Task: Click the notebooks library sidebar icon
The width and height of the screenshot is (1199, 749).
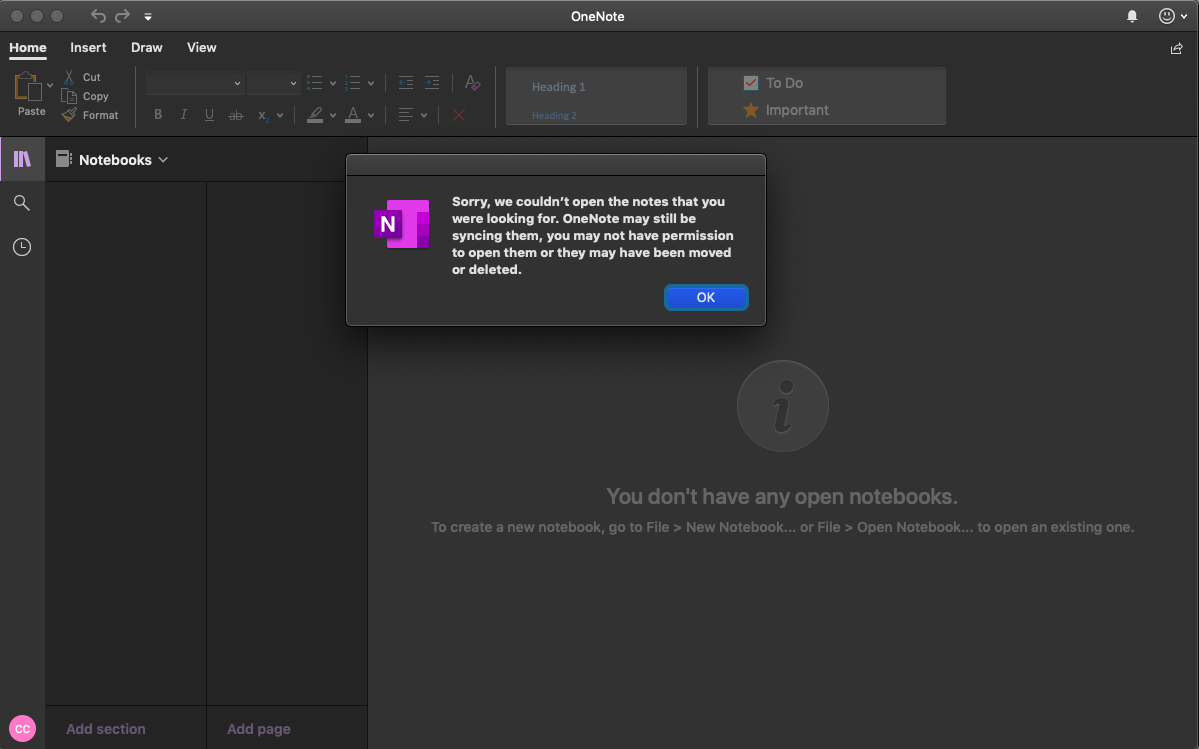Action: (x=22, y=159)
